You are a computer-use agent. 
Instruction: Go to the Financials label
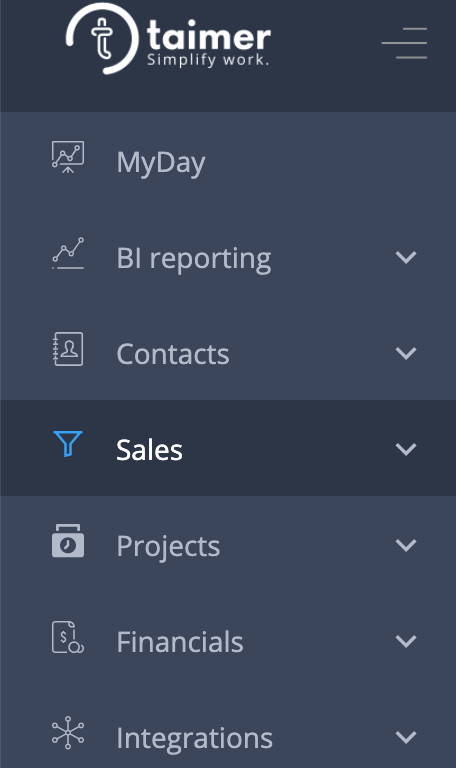pos(180,642)
